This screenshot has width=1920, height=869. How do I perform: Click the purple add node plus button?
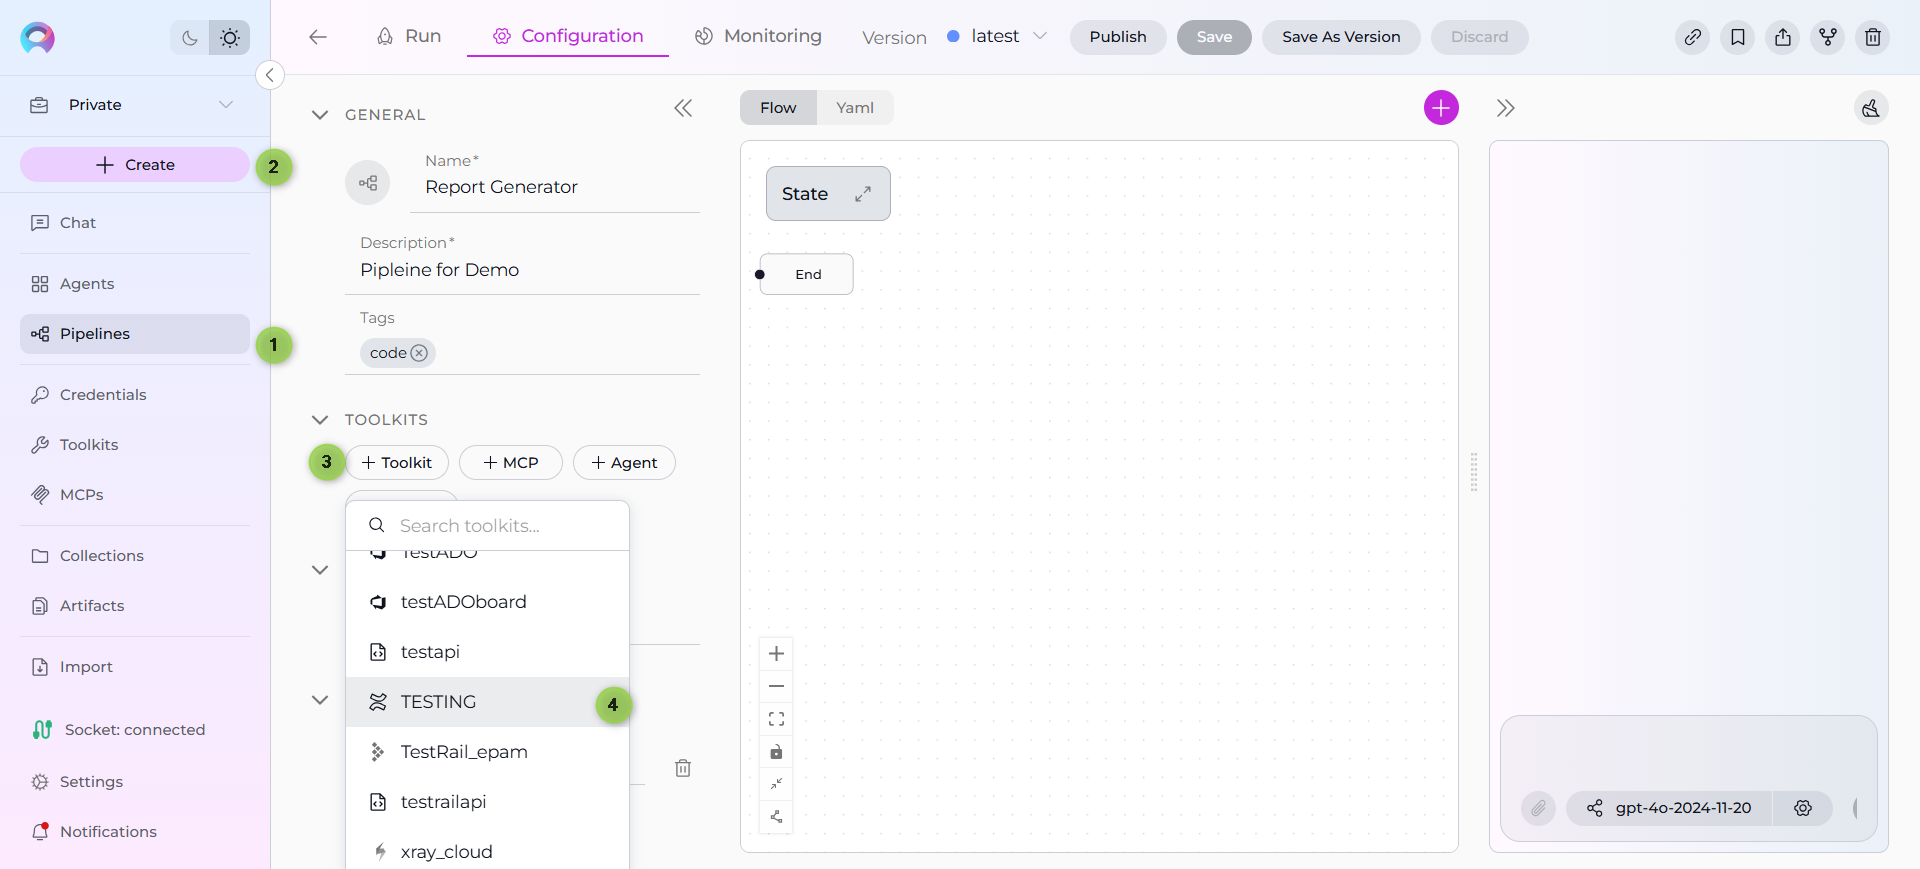(x=1440, y=108)
